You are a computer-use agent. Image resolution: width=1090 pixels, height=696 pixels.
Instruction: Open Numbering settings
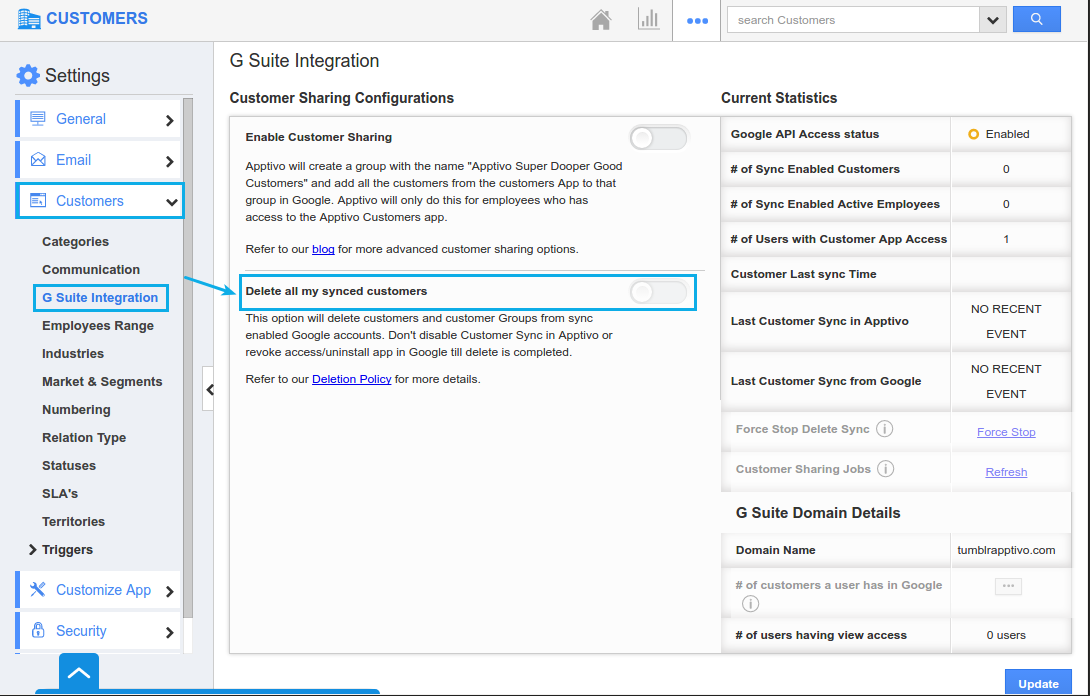point(76,410)
